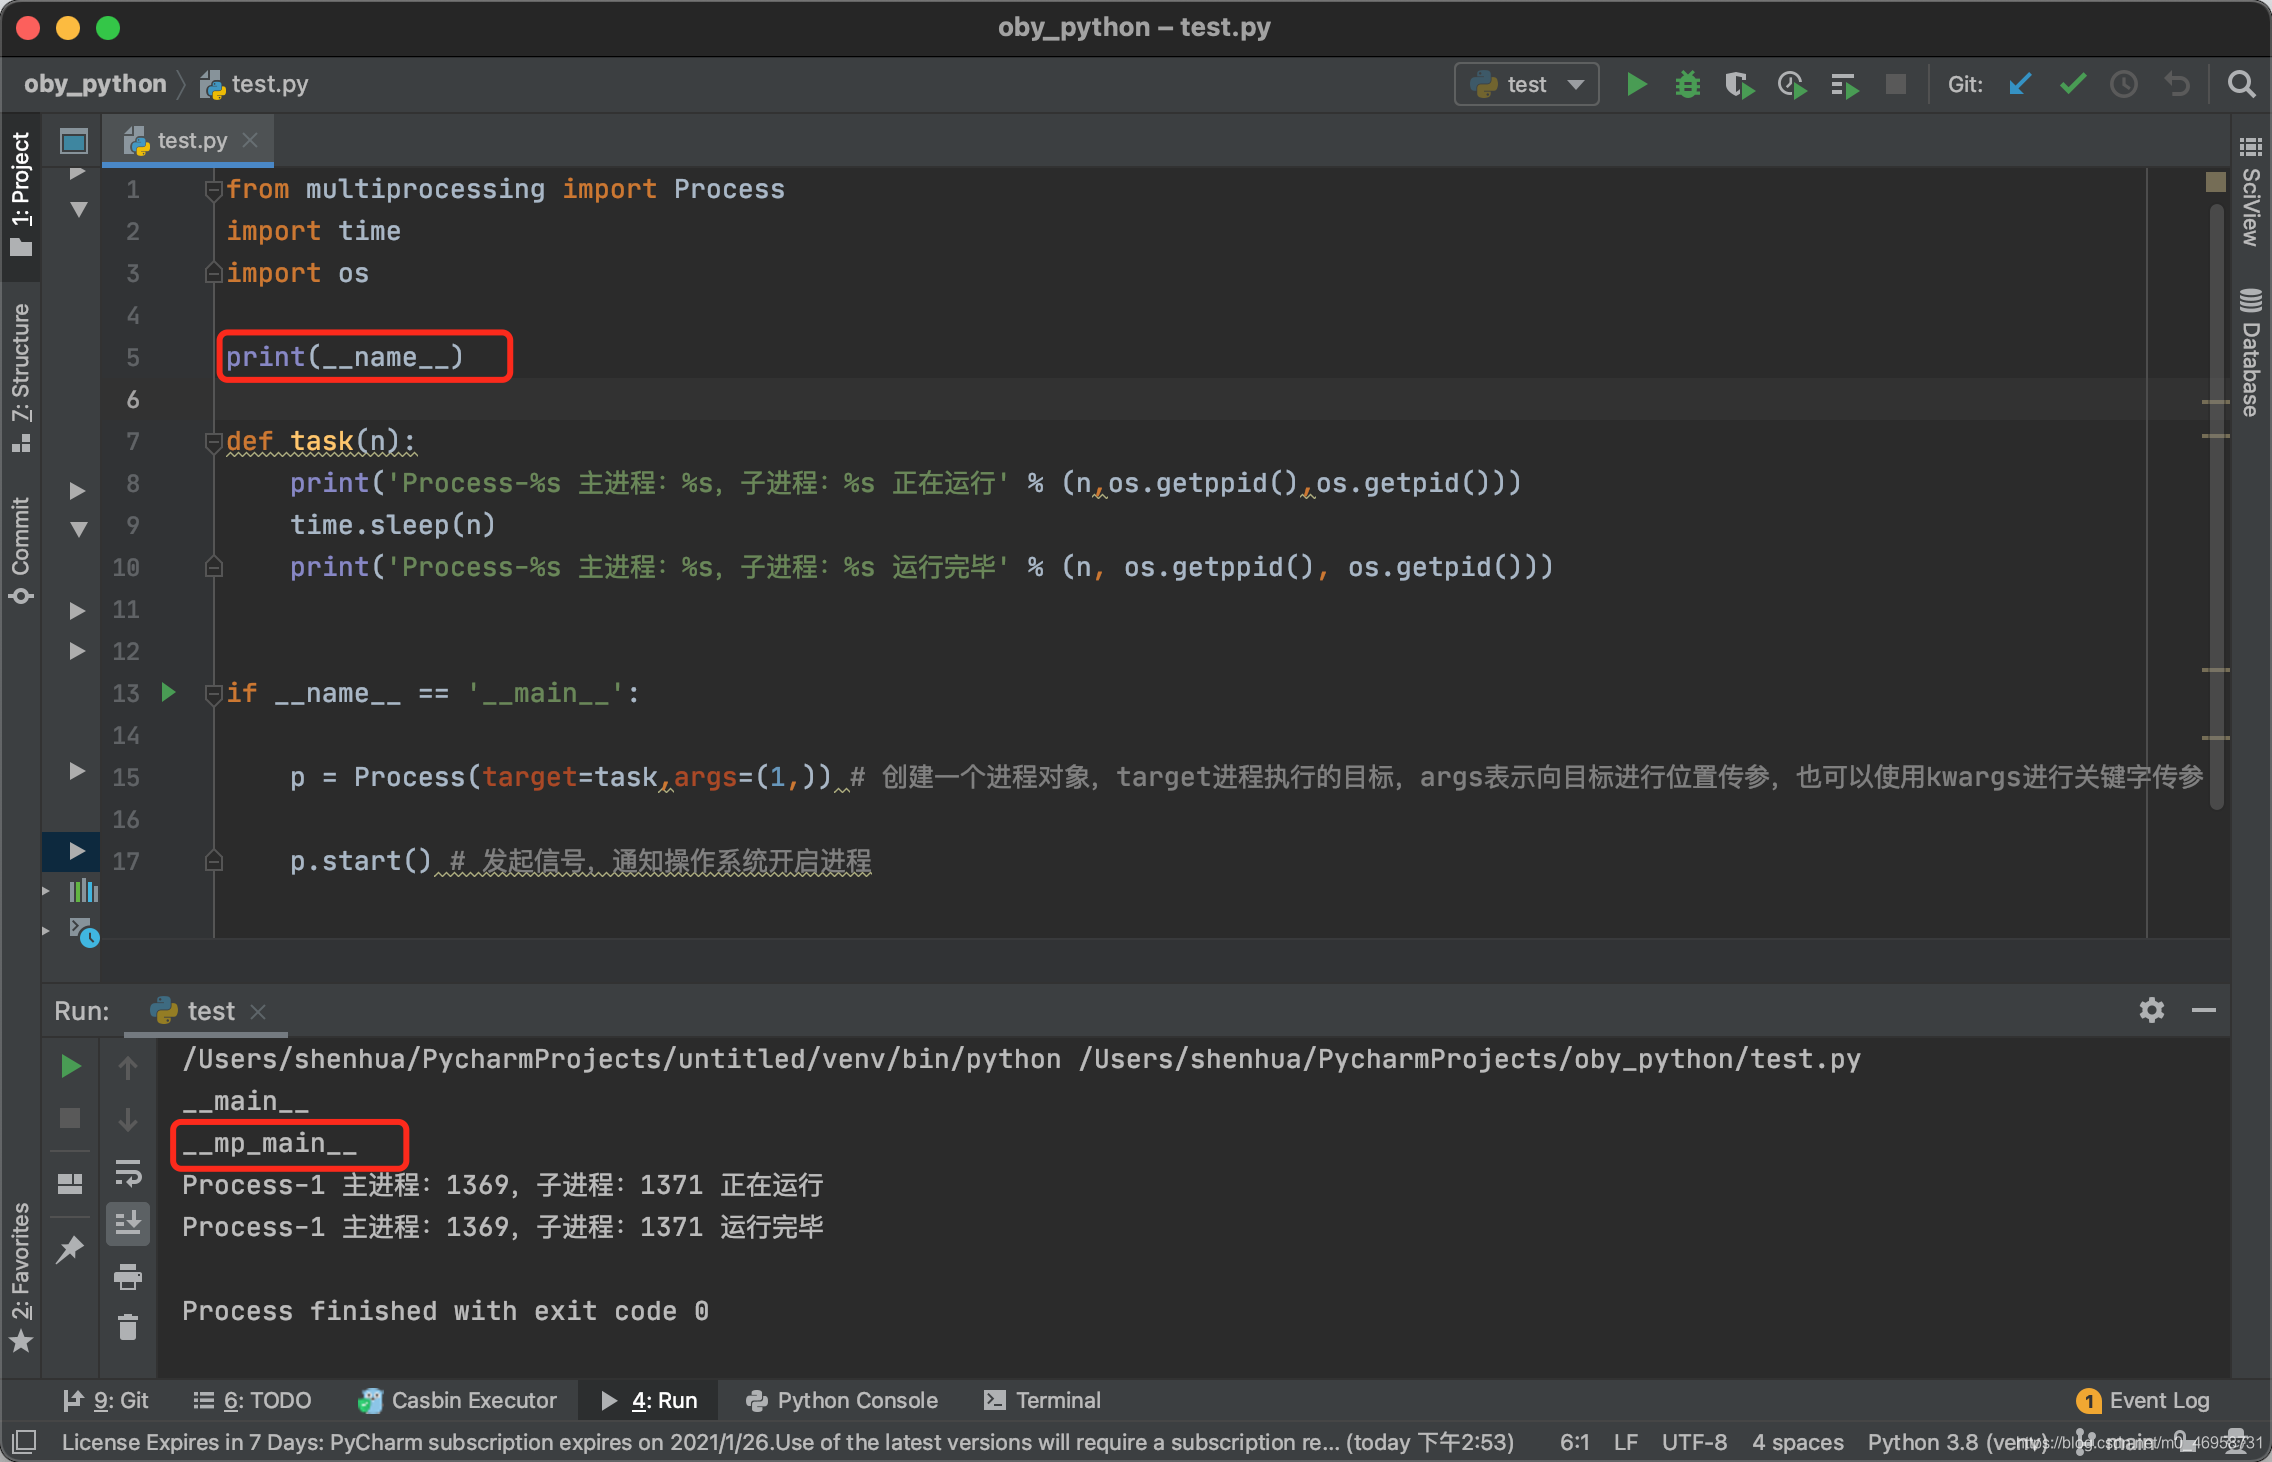The height and width of the screenshot is (1462, 2272).
Task: Open the 6: TODO bottom tab
Action: pos(252,1400)
